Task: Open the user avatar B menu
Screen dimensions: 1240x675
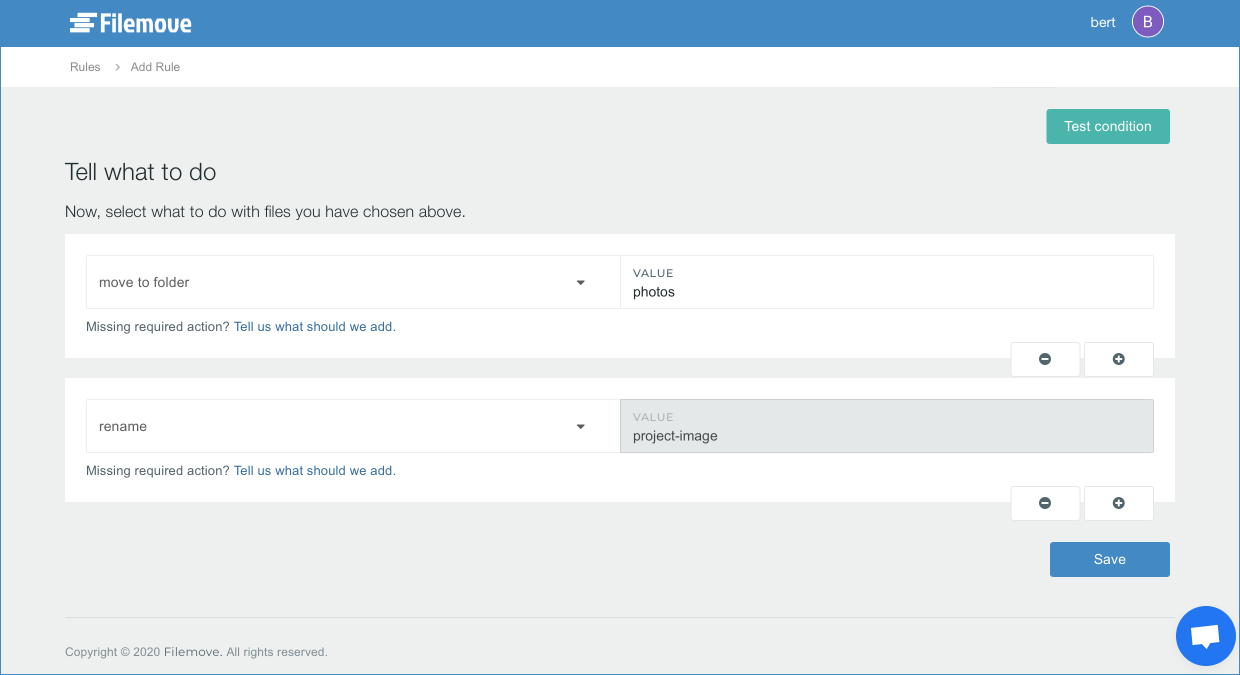Action: click(1148, 22)
